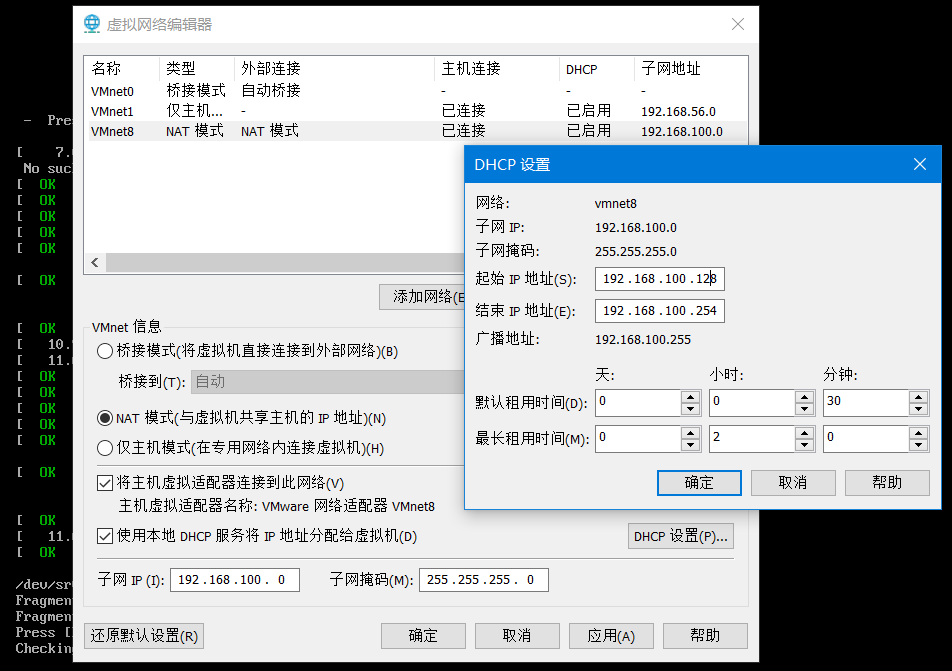Click the 结束 IP 地址 field
Screen dimensions: 952x671
pyautogui.click(x=659, y=311)
